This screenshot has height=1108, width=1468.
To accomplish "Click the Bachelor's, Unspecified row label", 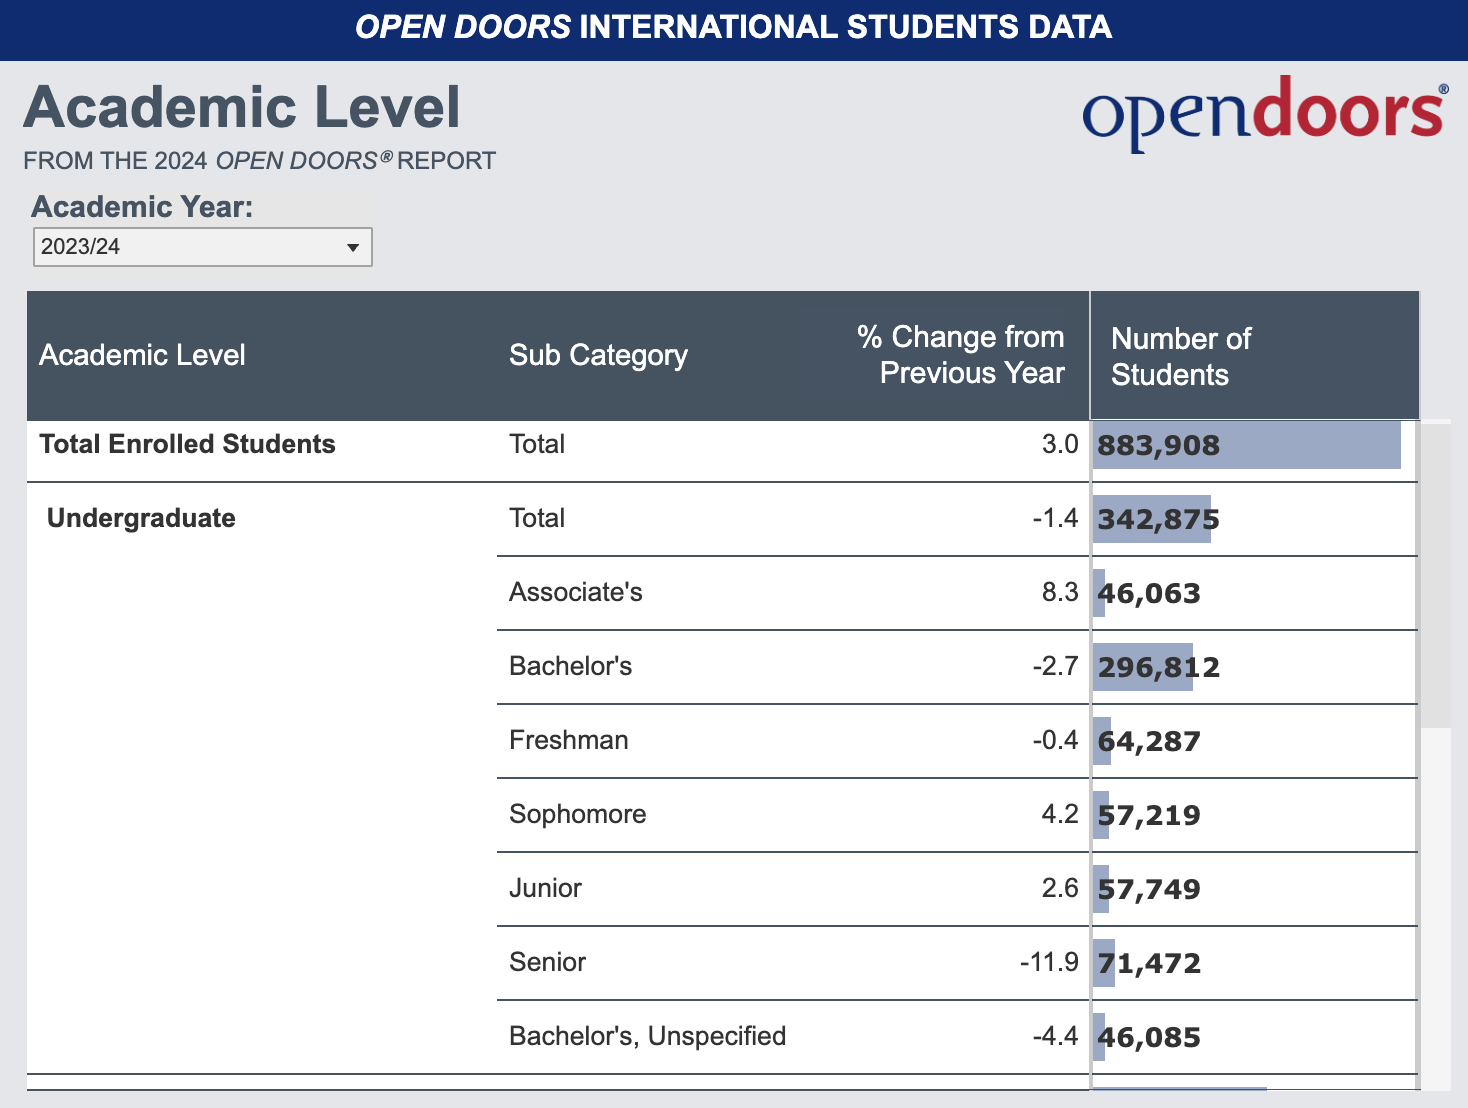I will point(647,1036).
